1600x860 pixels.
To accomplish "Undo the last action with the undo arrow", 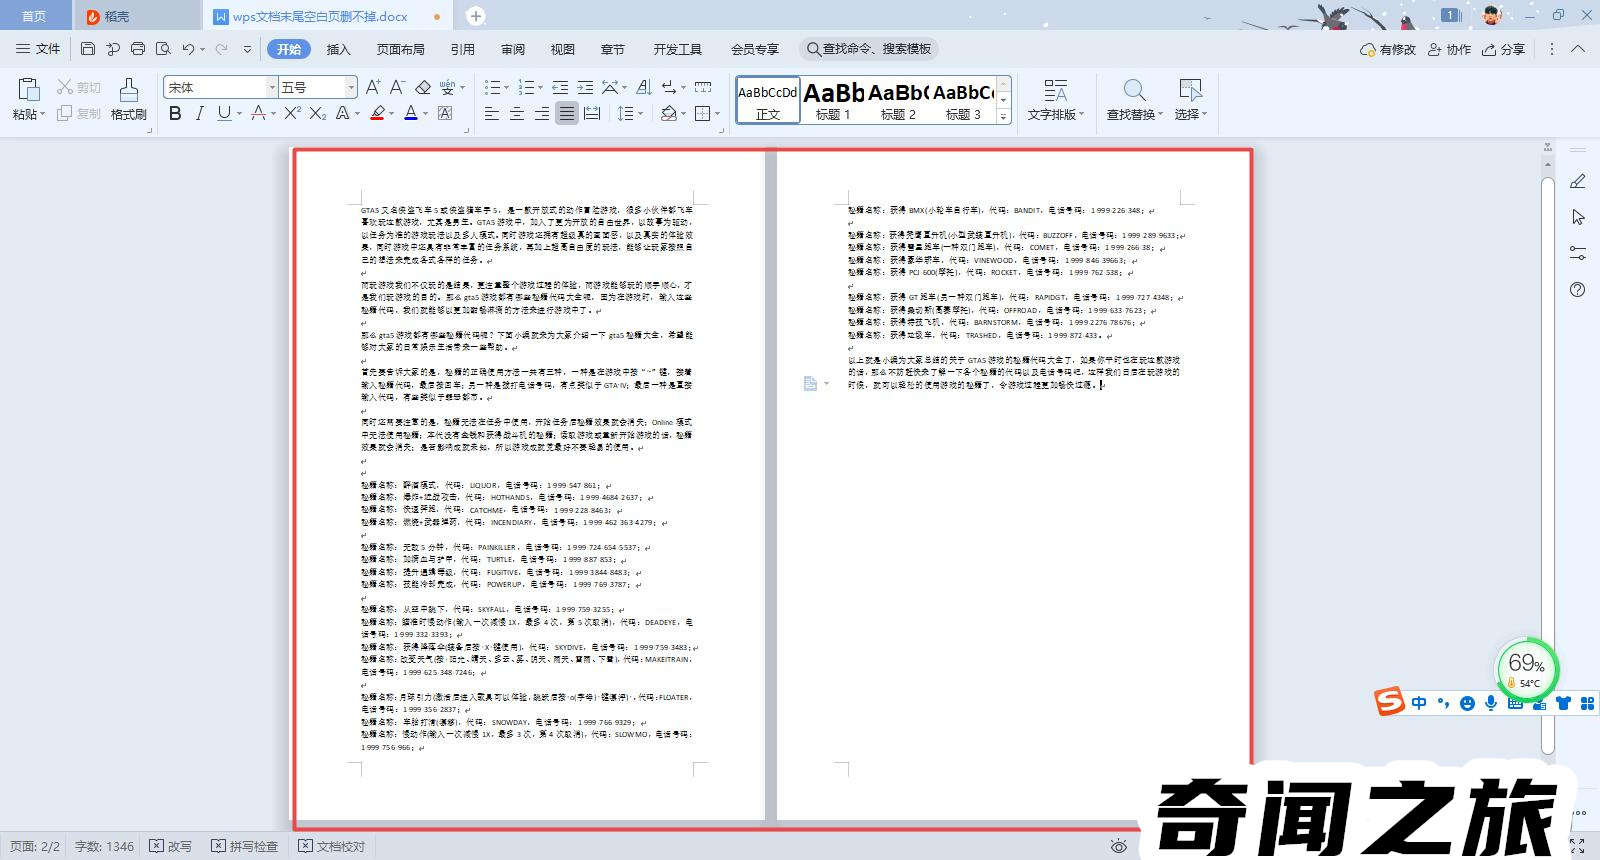I will click(188, 48).
